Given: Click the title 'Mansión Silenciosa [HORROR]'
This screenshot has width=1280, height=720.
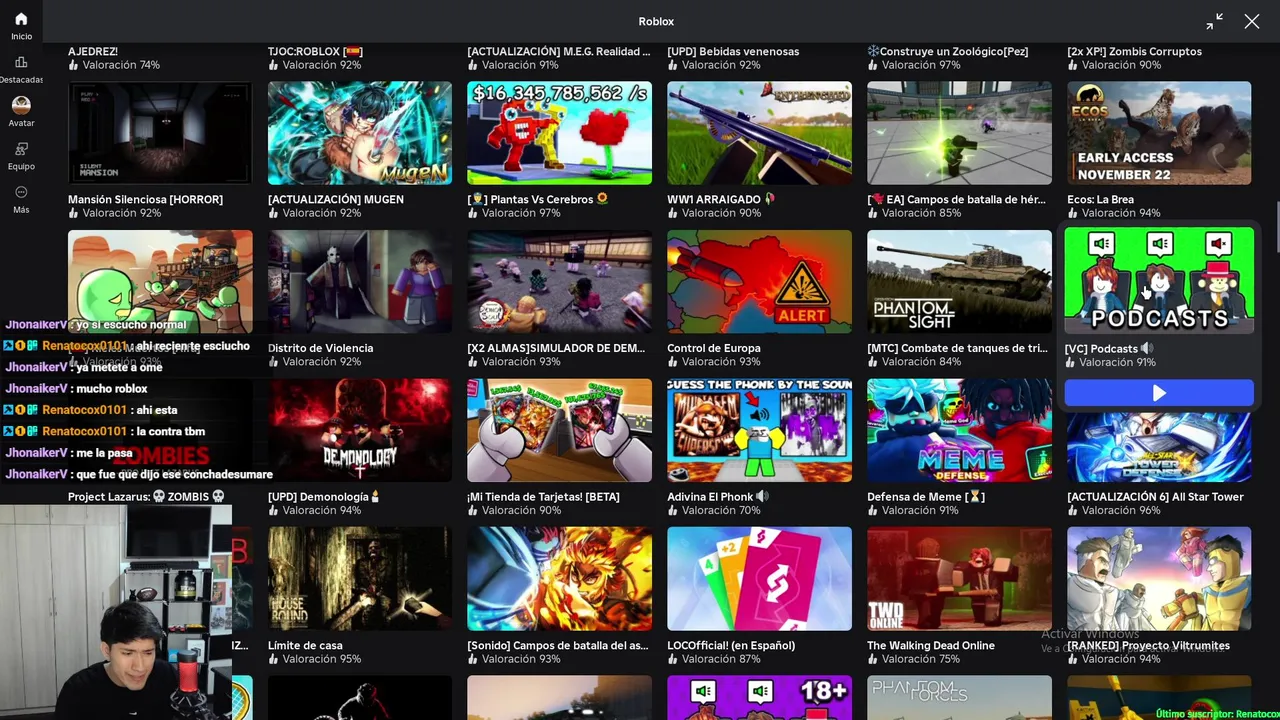Looking at the screenshot, I should 145,199.
